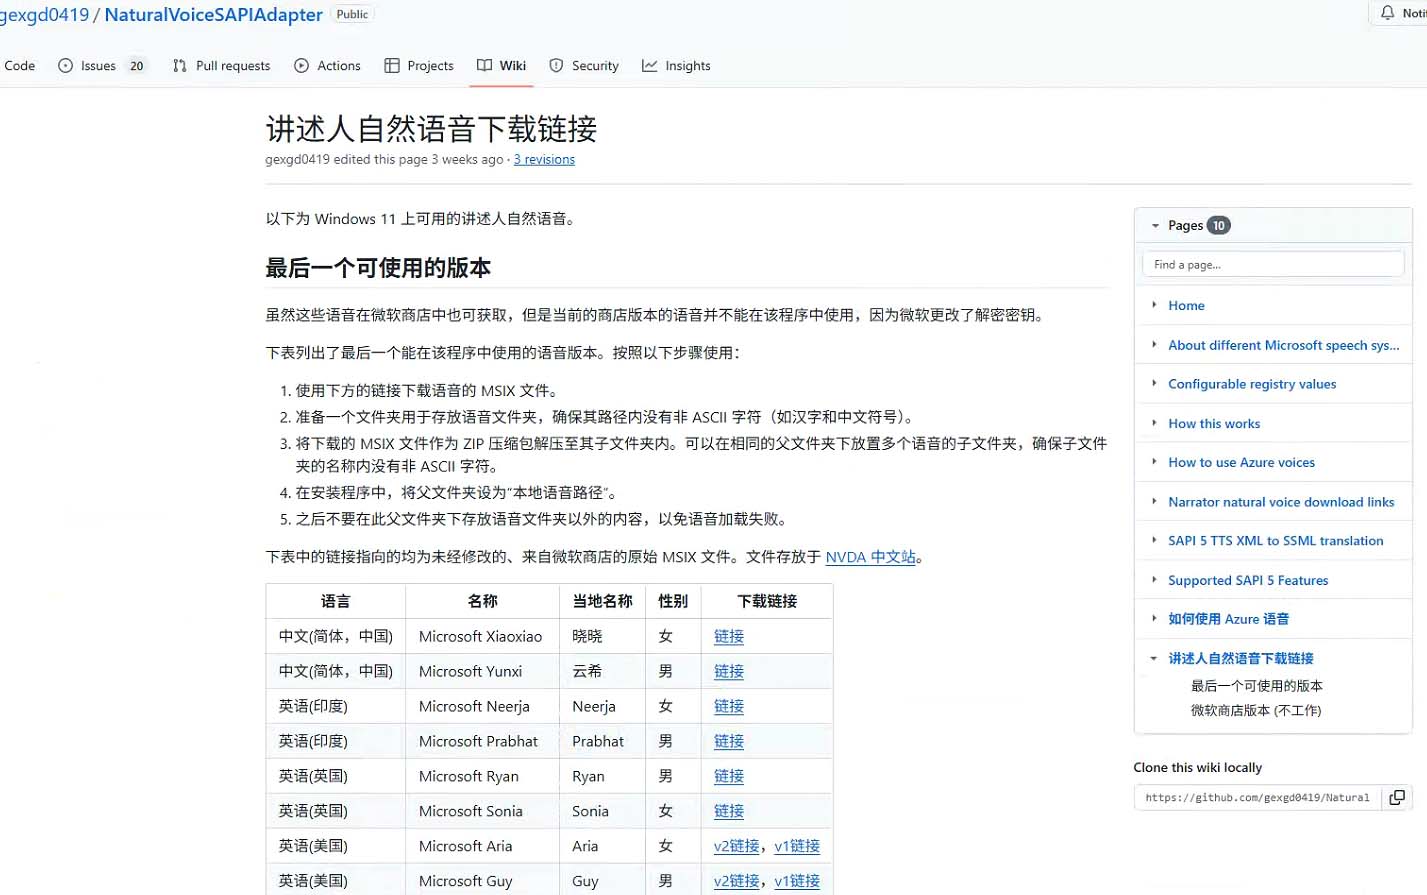Expand the Home page arrow
The image size is (1427, 895).
coord(1154,305)
